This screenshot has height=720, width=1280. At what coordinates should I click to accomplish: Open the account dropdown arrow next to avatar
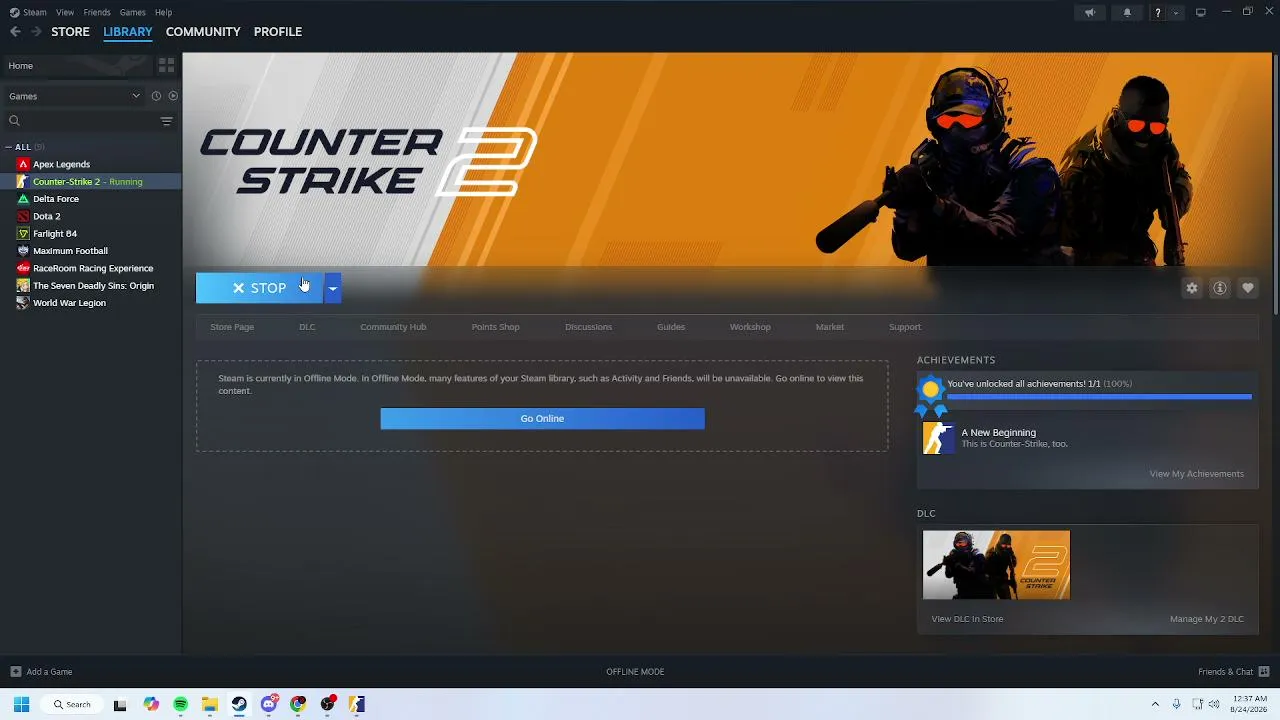coord(1176,12)
